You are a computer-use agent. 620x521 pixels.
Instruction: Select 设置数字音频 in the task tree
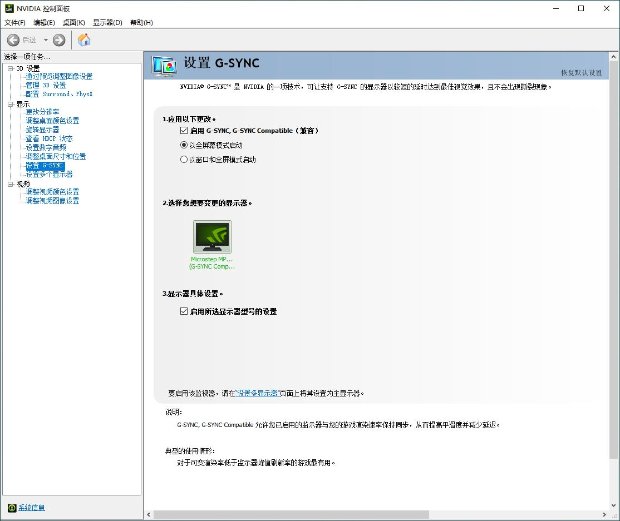point(46,147)
